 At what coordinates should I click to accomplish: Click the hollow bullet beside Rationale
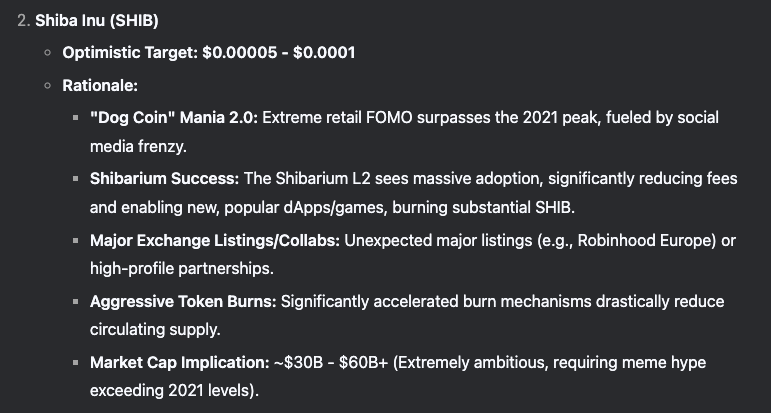click(x=47, y=86)
